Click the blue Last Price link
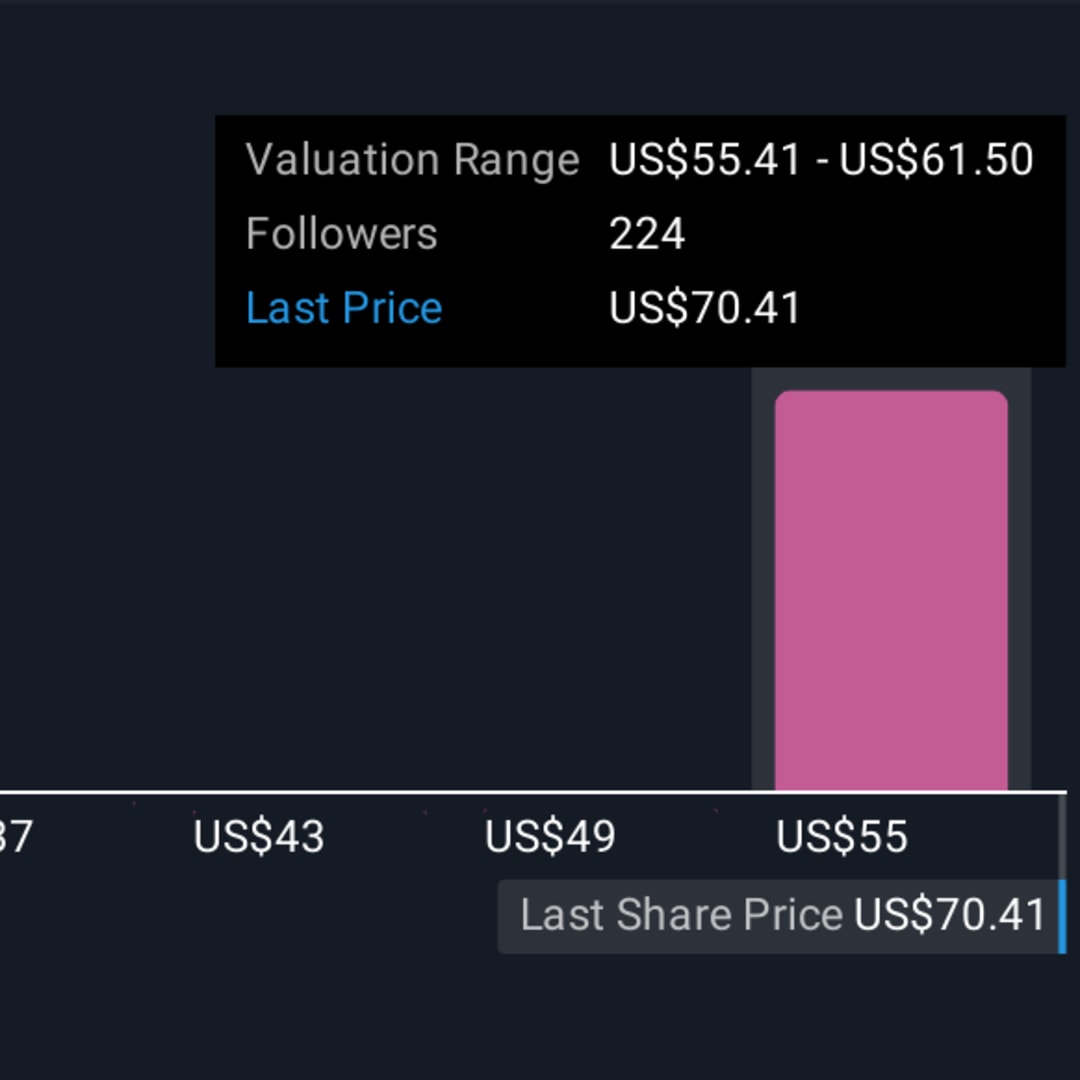Image resolution: width=1080 pixels, height=1080 pixels. click(x=343, y=308)
